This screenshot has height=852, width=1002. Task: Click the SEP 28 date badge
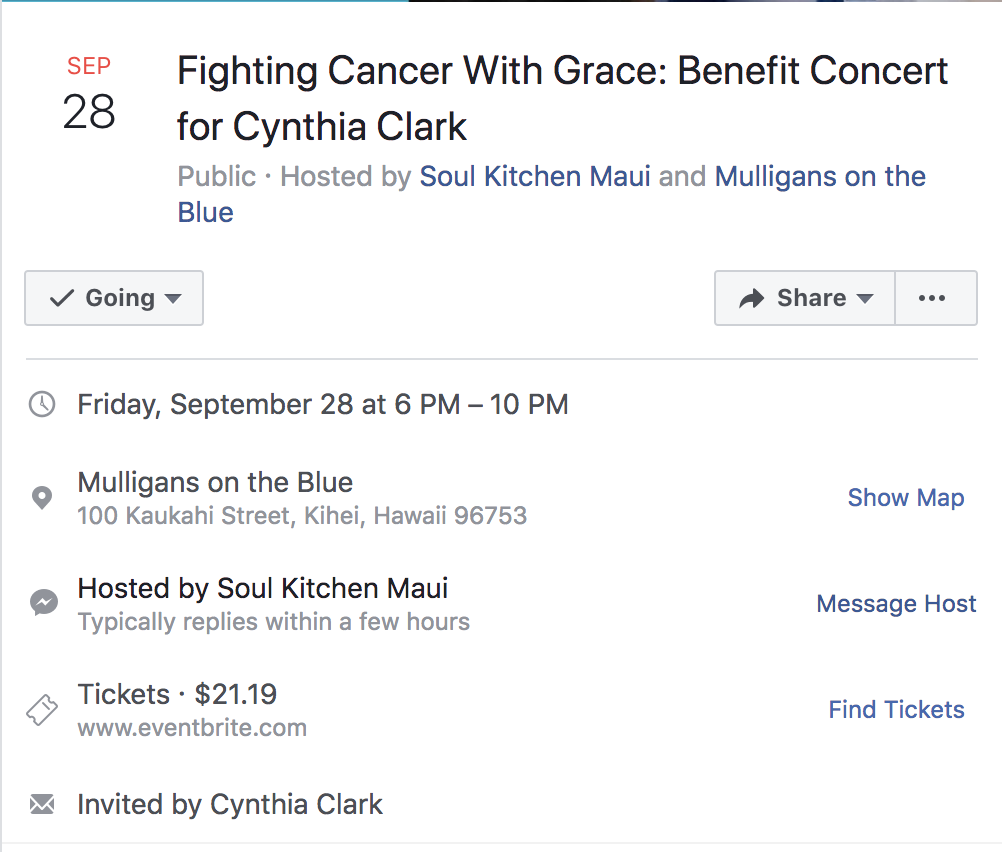[x=89, y=93]
